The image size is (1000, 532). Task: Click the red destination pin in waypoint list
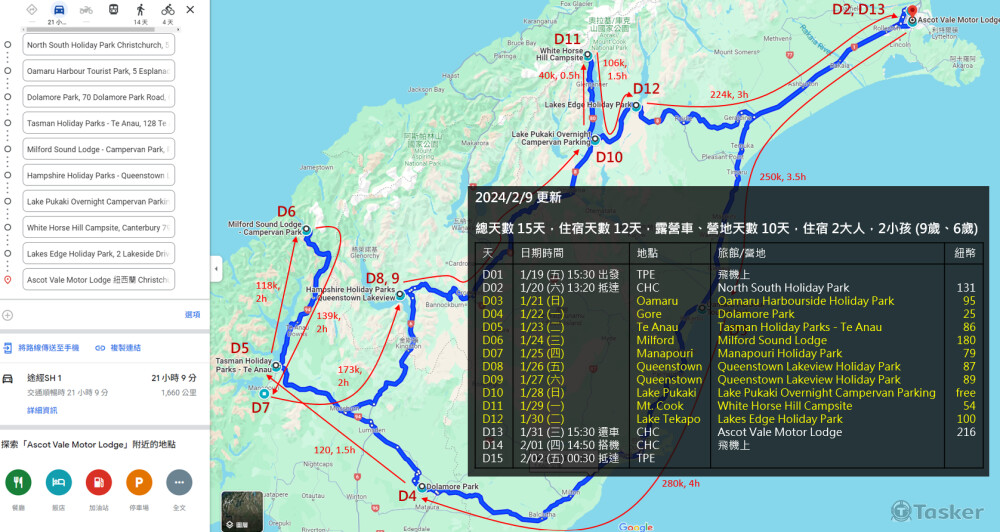(x=8, y=280)
